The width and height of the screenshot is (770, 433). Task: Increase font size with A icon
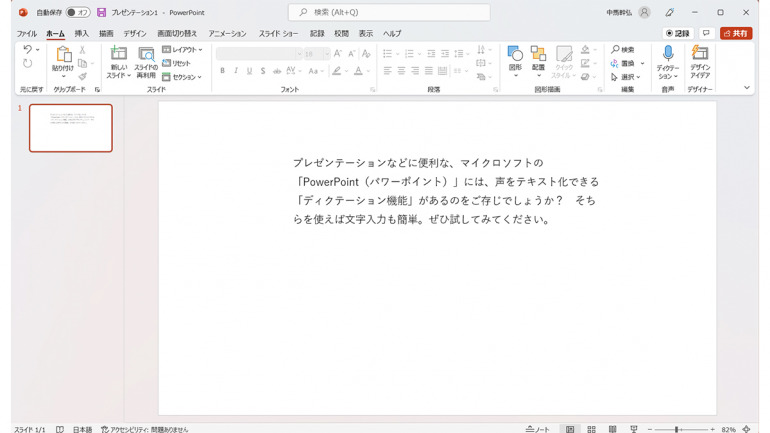click(x=338, y=54)
